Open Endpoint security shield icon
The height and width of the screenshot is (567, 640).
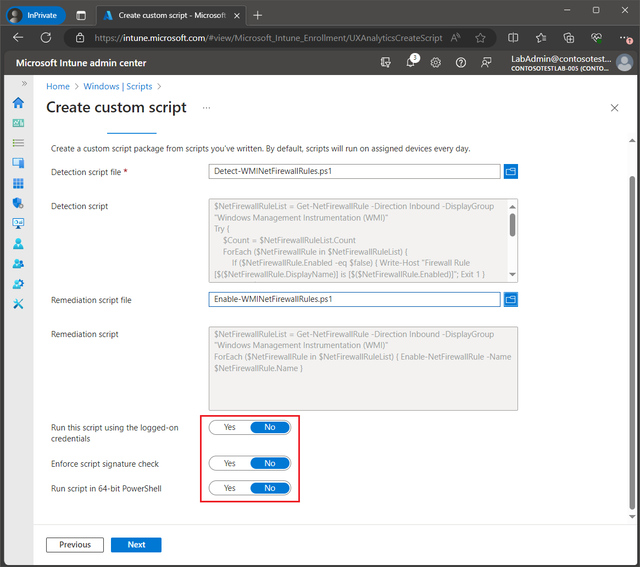pyautogui.click(x=18, y=203)
